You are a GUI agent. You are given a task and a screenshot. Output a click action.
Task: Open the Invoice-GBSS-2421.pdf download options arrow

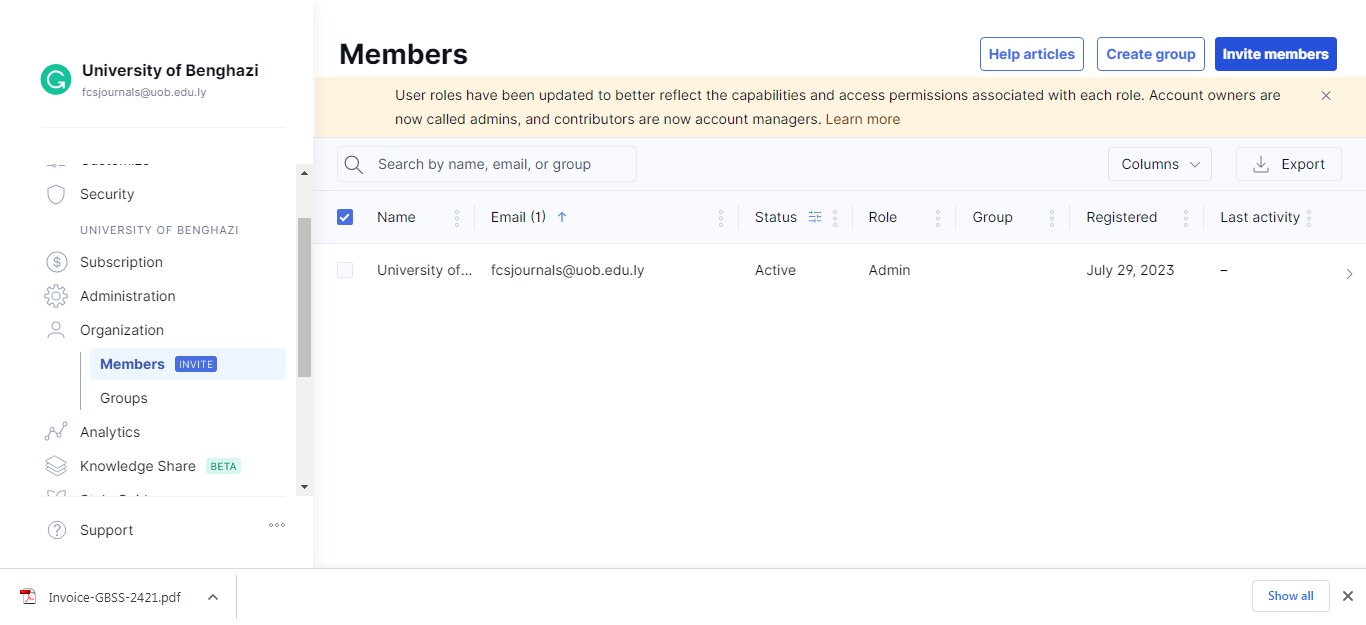213,597
